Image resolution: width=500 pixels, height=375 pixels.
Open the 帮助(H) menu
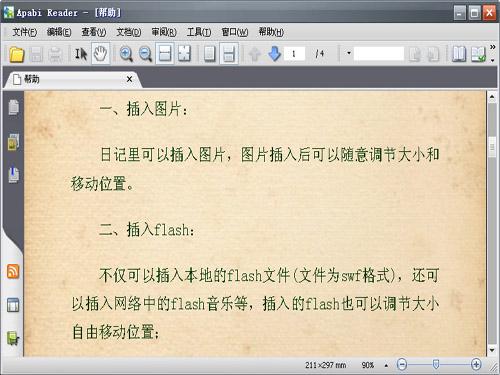pyautogui.click(x=271, y=32)
